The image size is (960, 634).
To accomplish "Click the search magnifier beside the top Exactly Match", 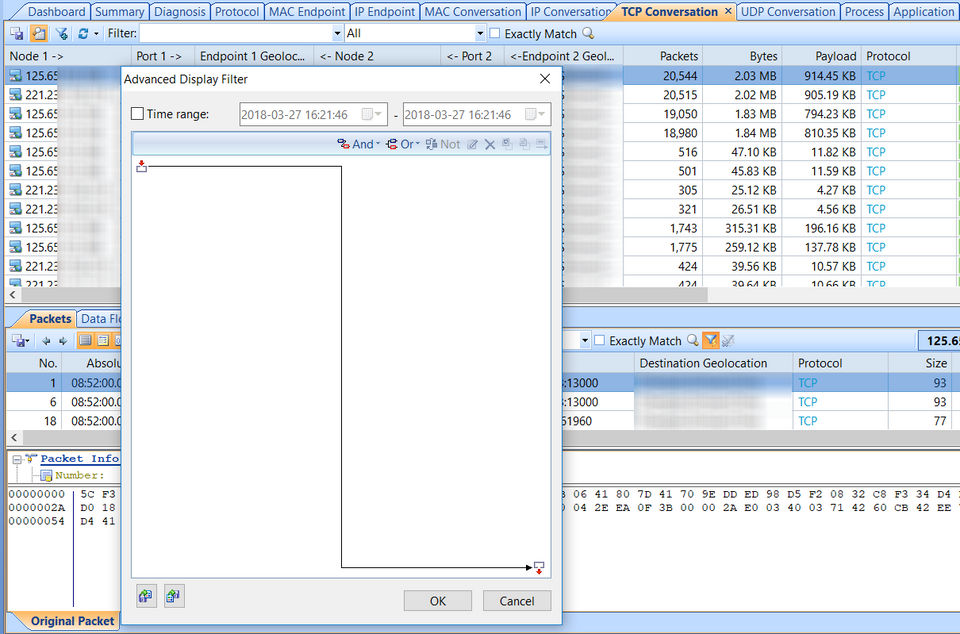I will point(588,34).
